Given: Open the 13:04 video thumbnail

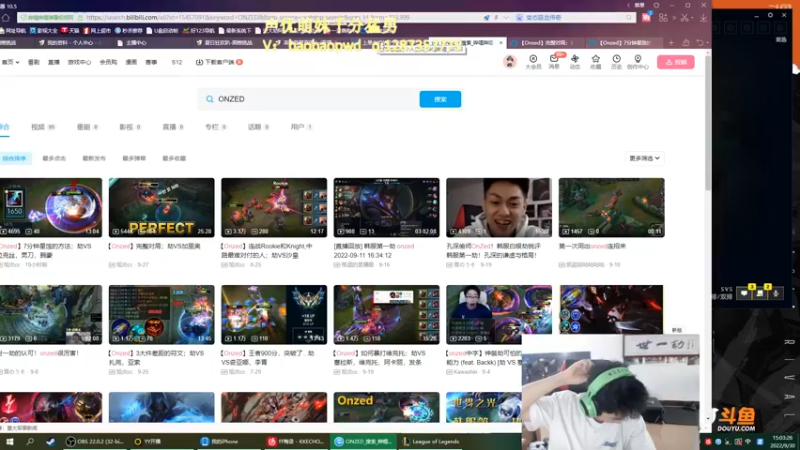Looking at the screenshot, I should click(51, 207).
